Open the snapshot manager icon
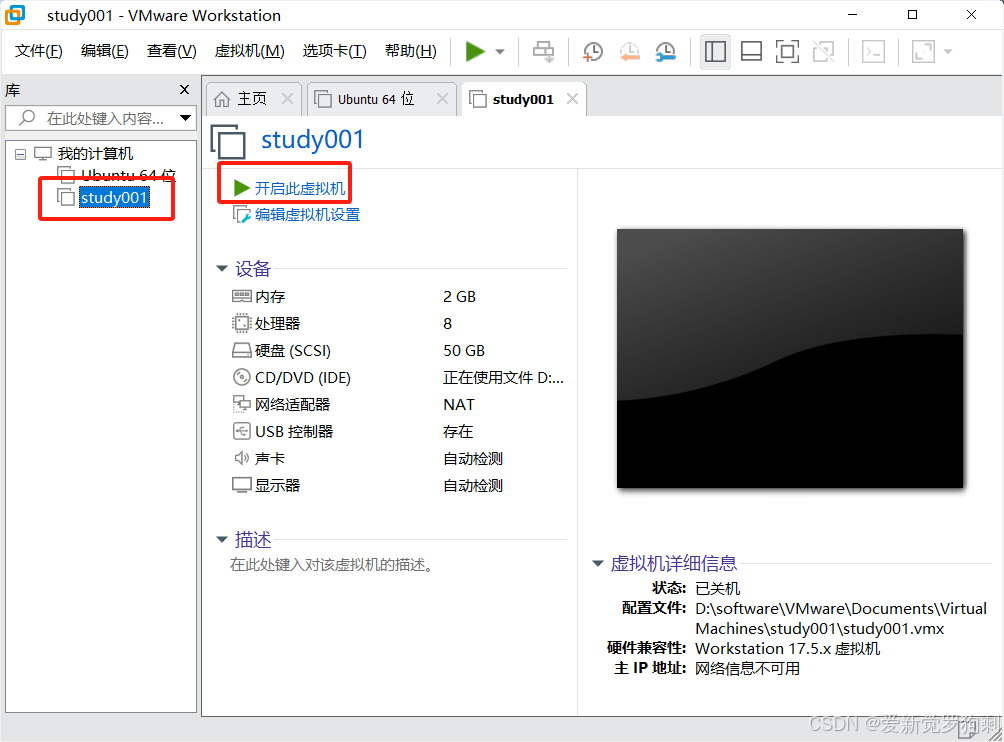Image resolution: width=1004 pixels, height=742 pixels. pos(666,51)
